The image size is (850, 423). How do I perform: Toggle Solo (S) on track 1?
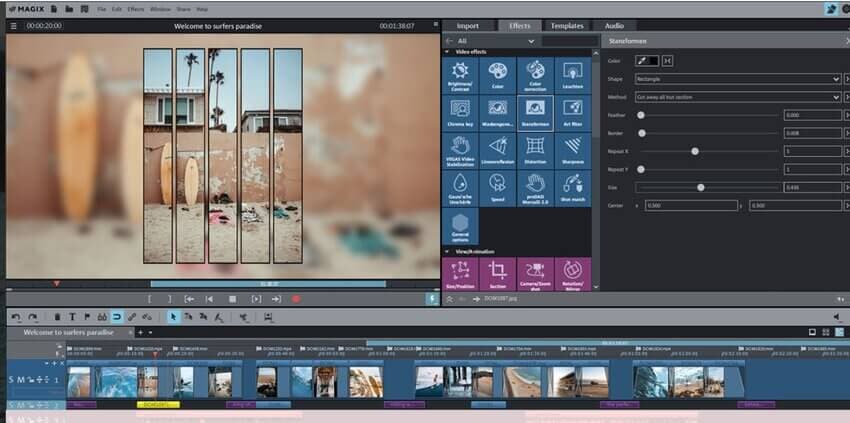point(11,380)
